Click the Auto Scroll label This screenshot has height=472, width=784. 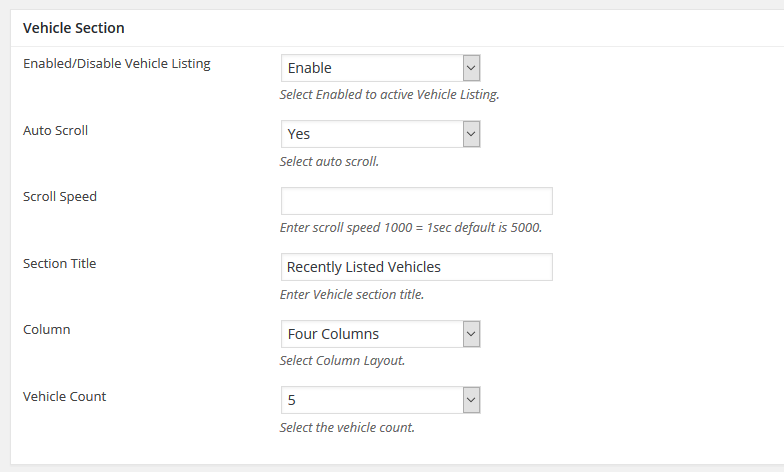[x=56, y=130]
